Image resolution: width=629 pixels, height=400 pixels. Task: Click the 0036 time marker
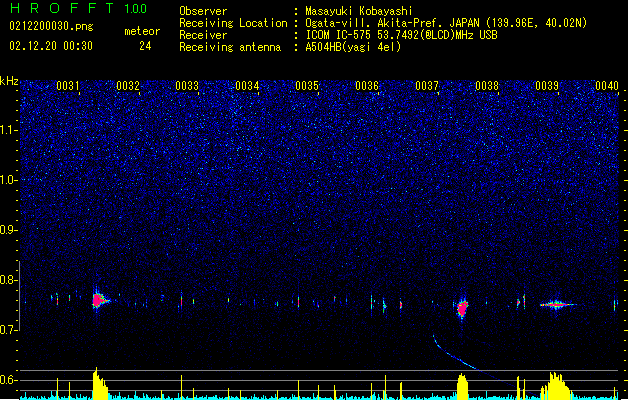[367, 86]
